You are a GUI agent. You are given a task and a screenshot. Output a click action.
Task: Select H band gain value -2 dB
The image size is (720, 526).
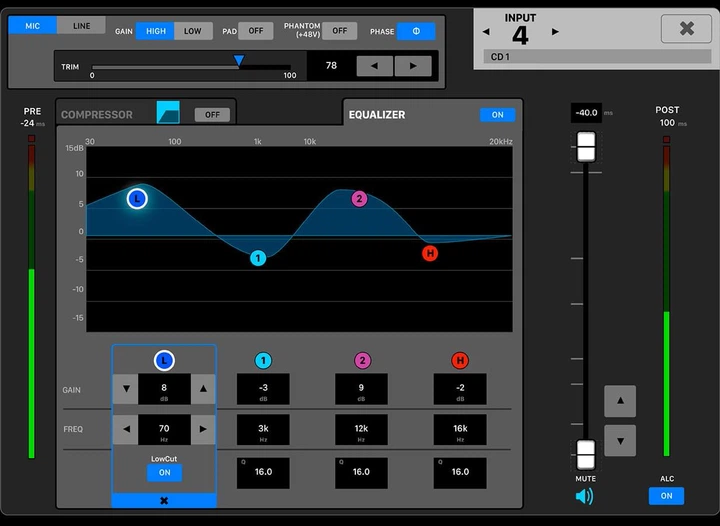pos(460,389)
